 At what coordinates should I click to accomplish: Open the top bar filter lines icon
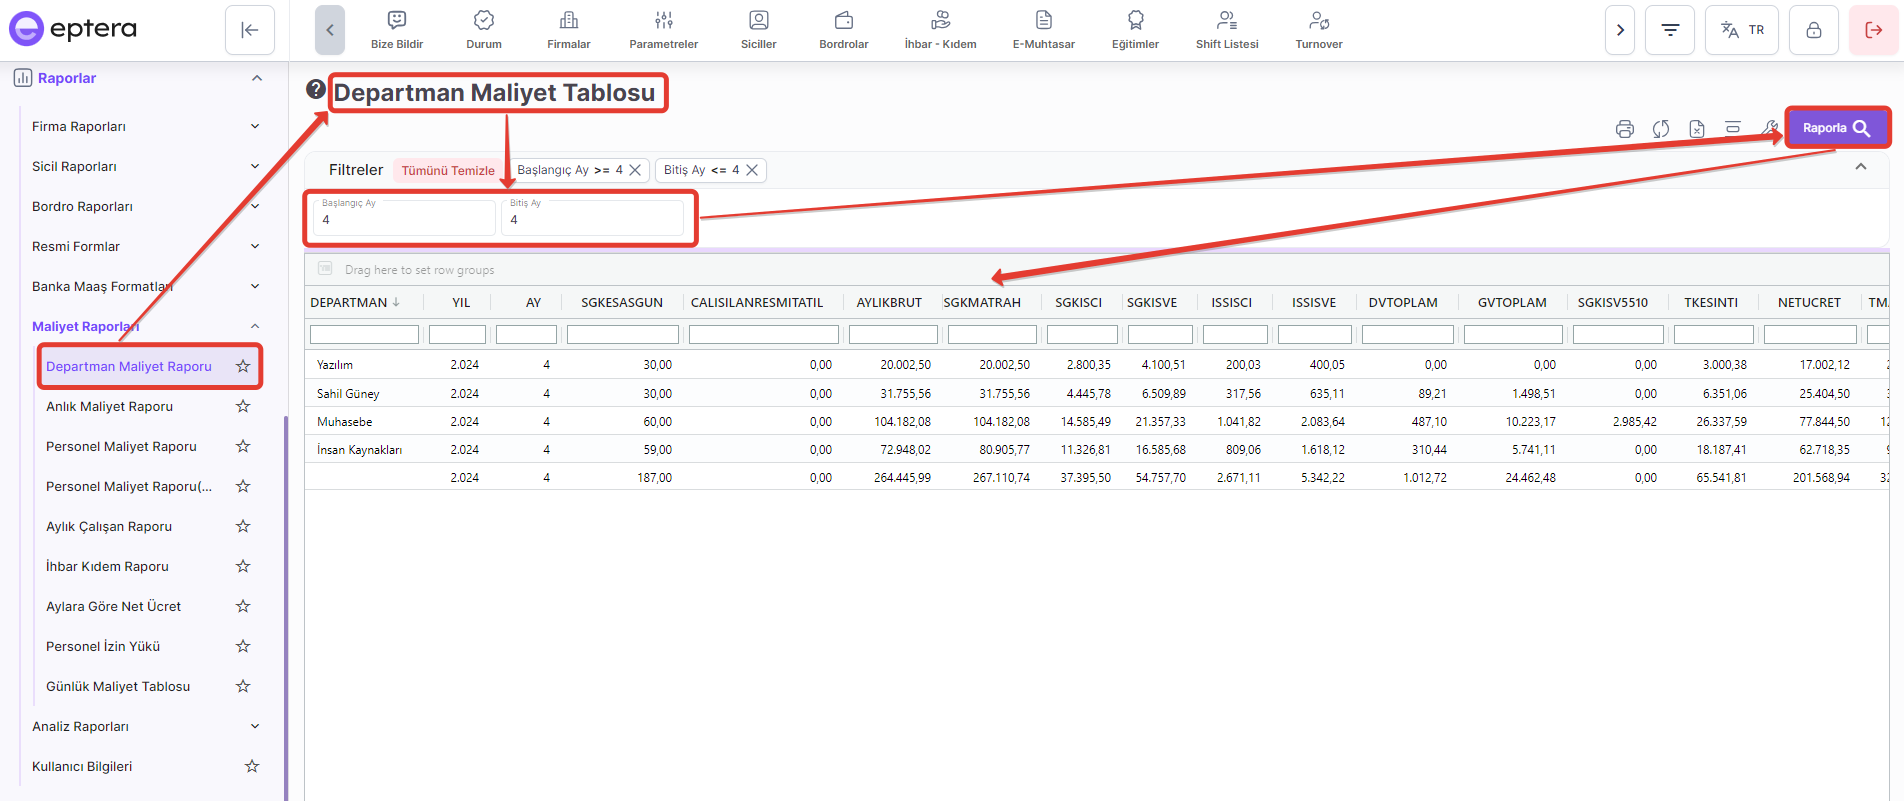[1670, 30]
